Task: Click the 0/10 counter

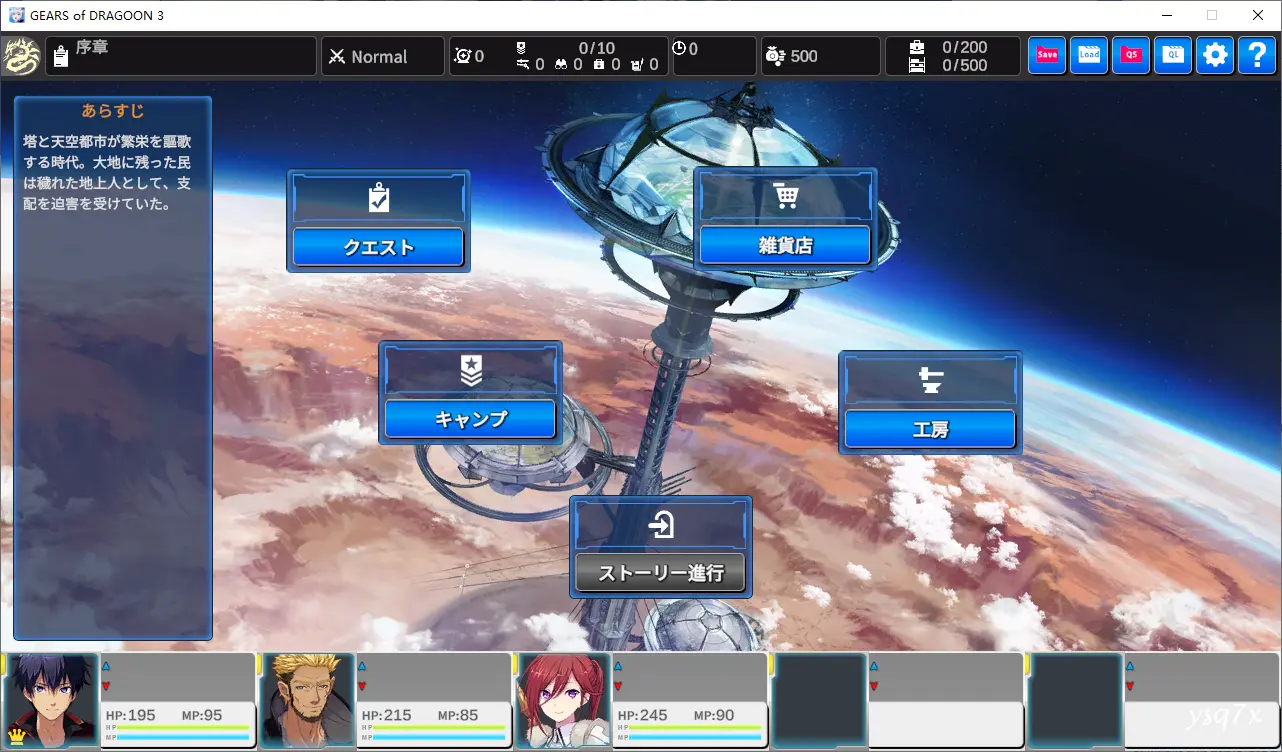Action: 597,48
